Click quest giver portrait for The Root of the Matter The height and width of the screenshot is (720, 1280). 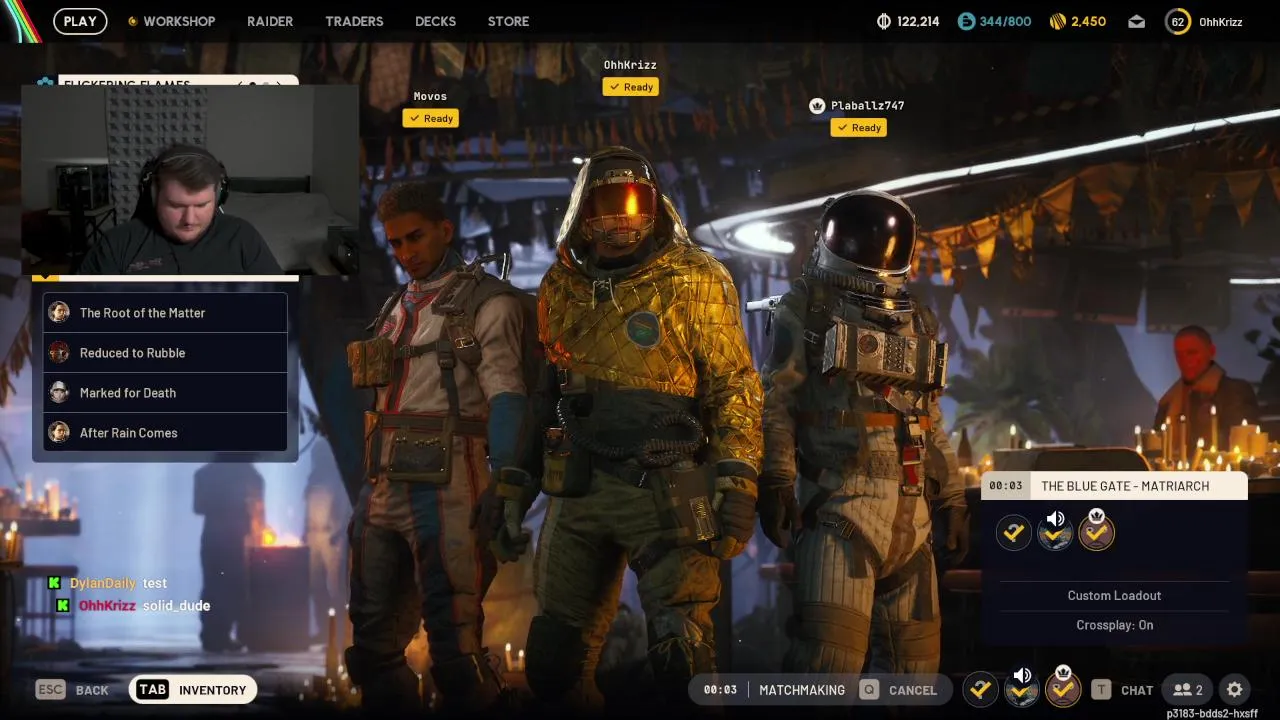pyautogui.click(x=59, y=312)
